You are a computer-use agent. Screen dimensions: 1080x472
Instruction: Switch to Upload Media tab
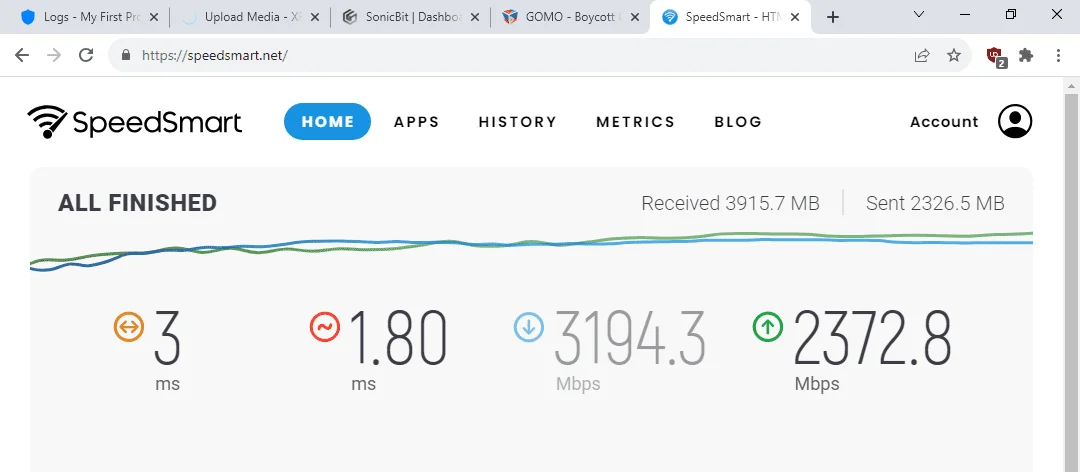[249, 17]
